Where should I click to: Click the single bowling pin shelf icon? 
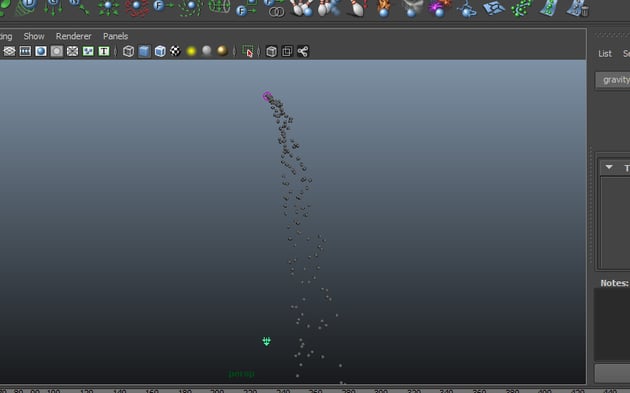pyautogui.click(x=358, y=8)
